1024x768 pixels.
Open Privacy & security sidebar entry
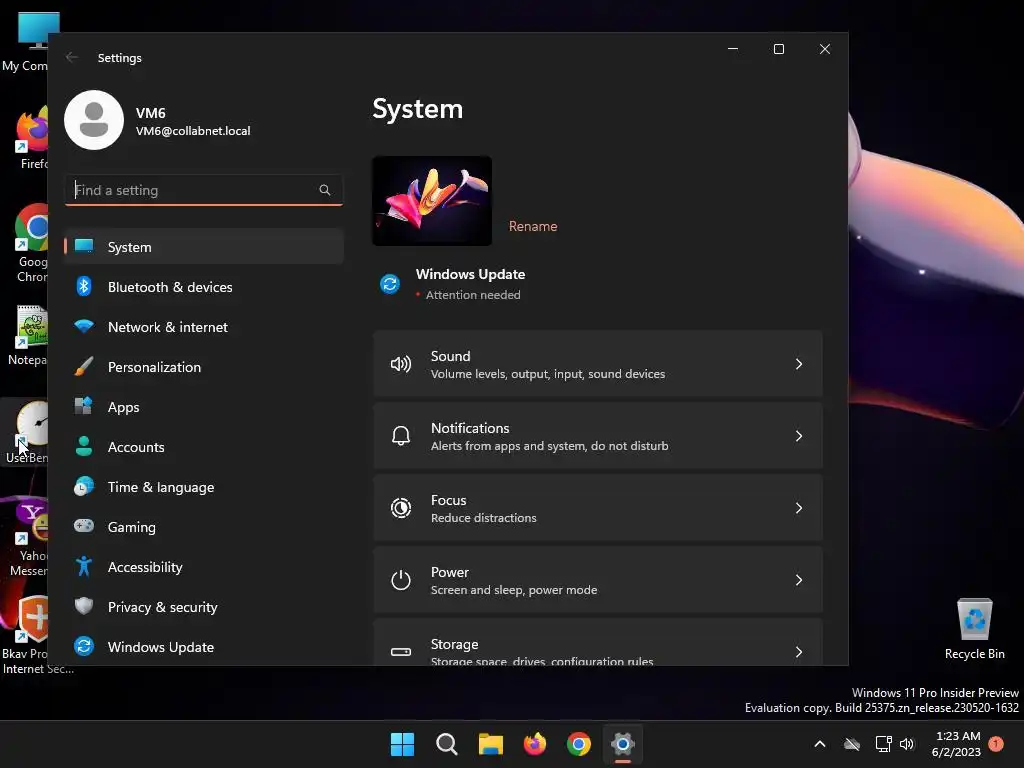click(204, 607)
